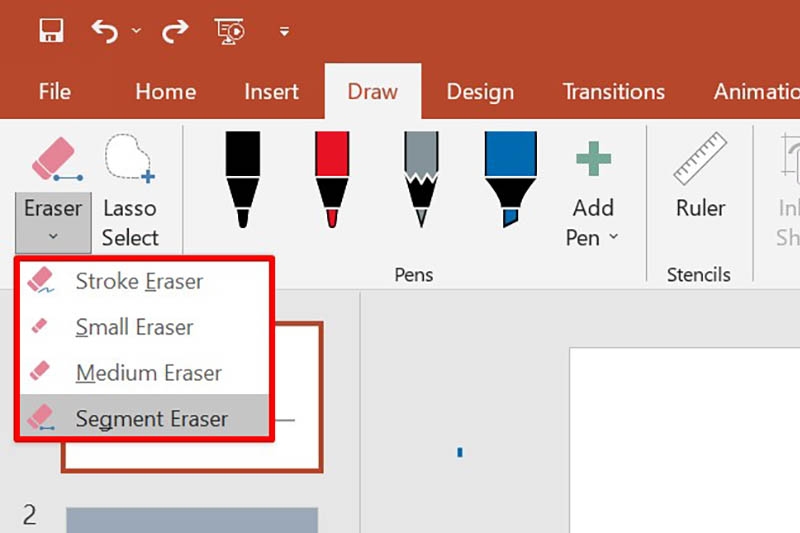Toggle the Ruler stencil
Image resolution: width=800 pixels, height=533 pixels.
point(700,175)
